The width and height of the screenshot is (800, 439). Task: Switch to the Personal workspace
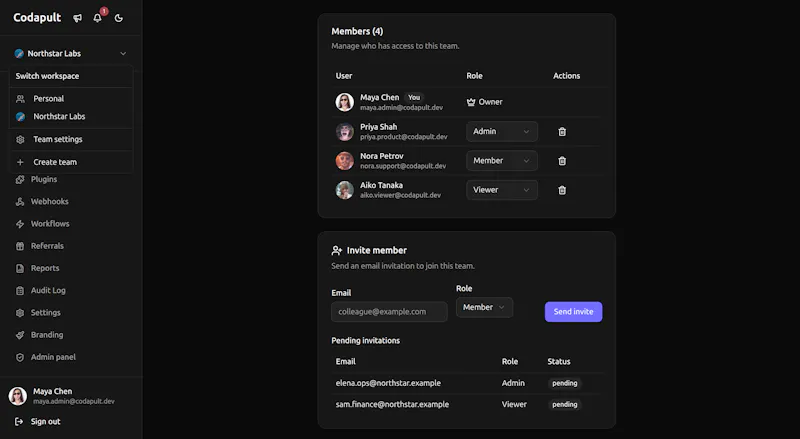coord(71,99)
